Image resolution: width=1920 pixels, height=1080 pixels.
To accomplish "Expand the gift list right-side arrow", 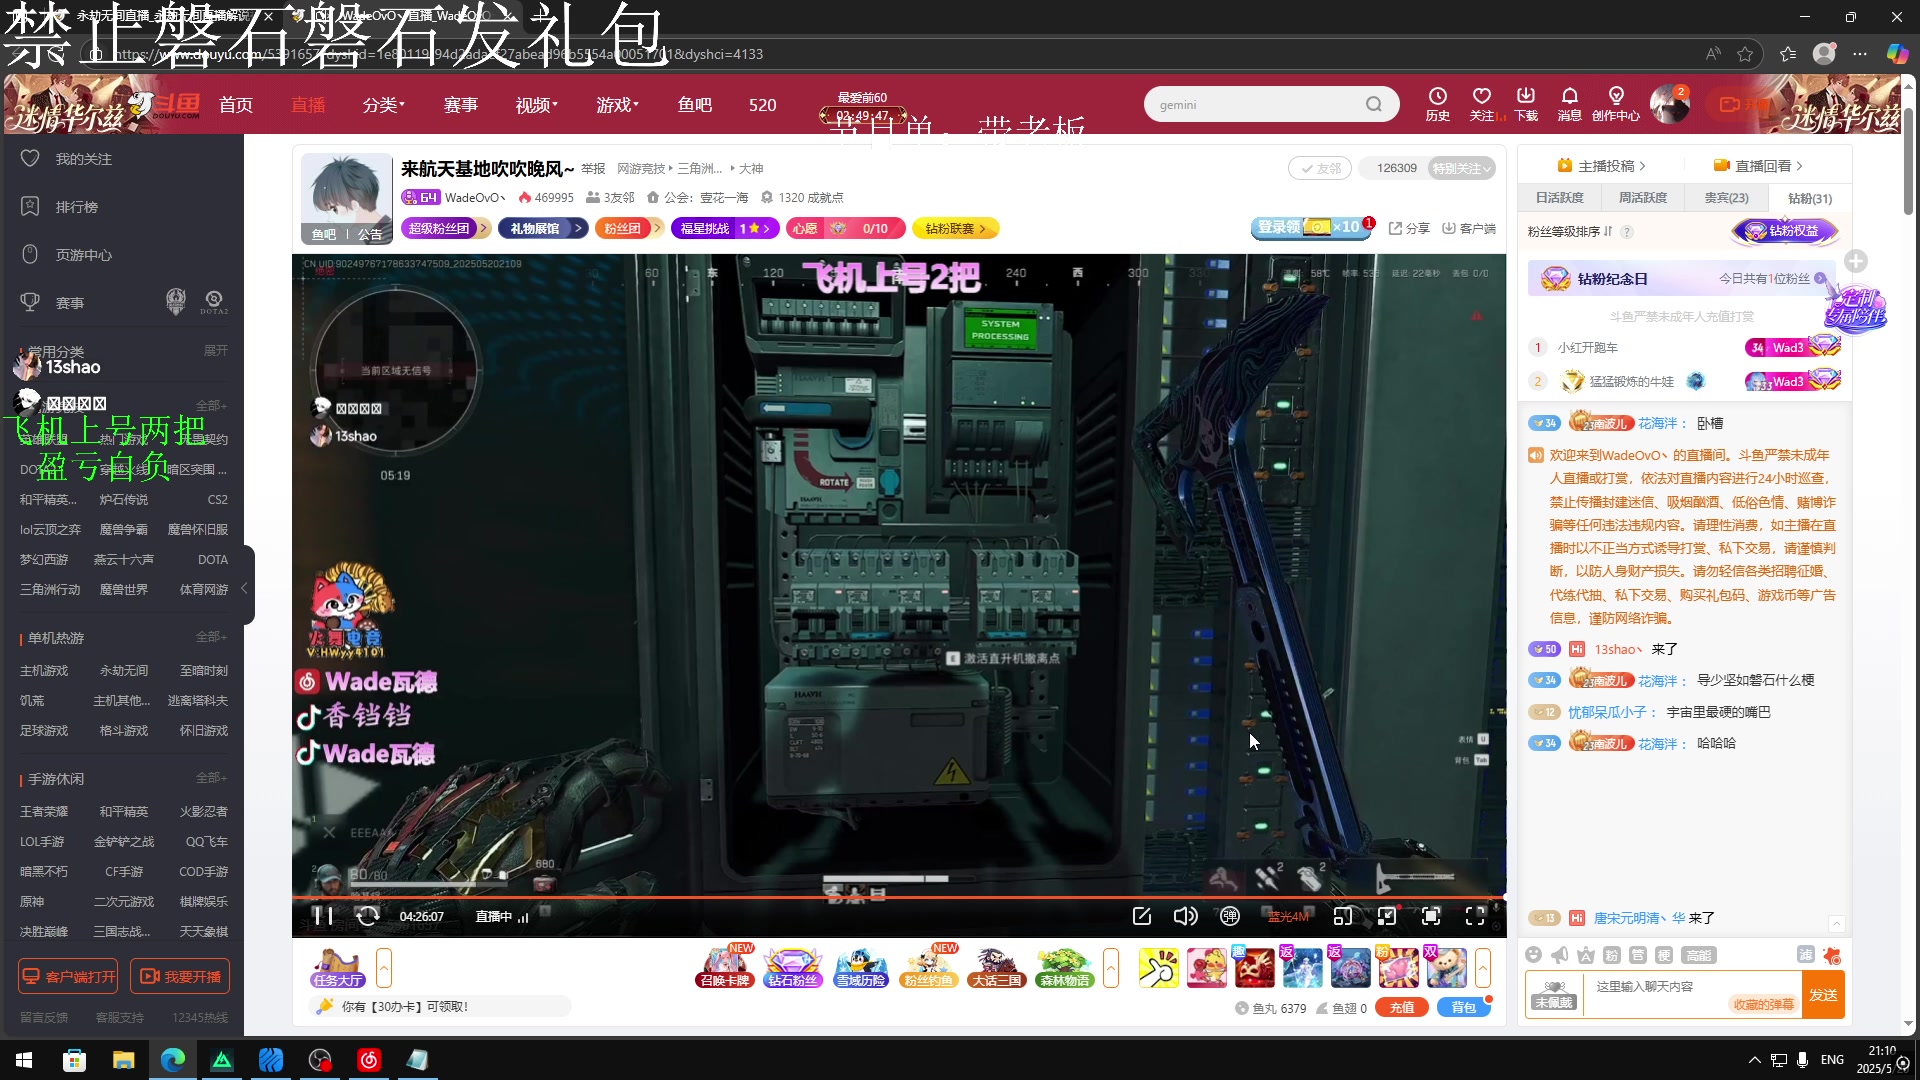I will pyautogui.click(x=1483, y=967).
